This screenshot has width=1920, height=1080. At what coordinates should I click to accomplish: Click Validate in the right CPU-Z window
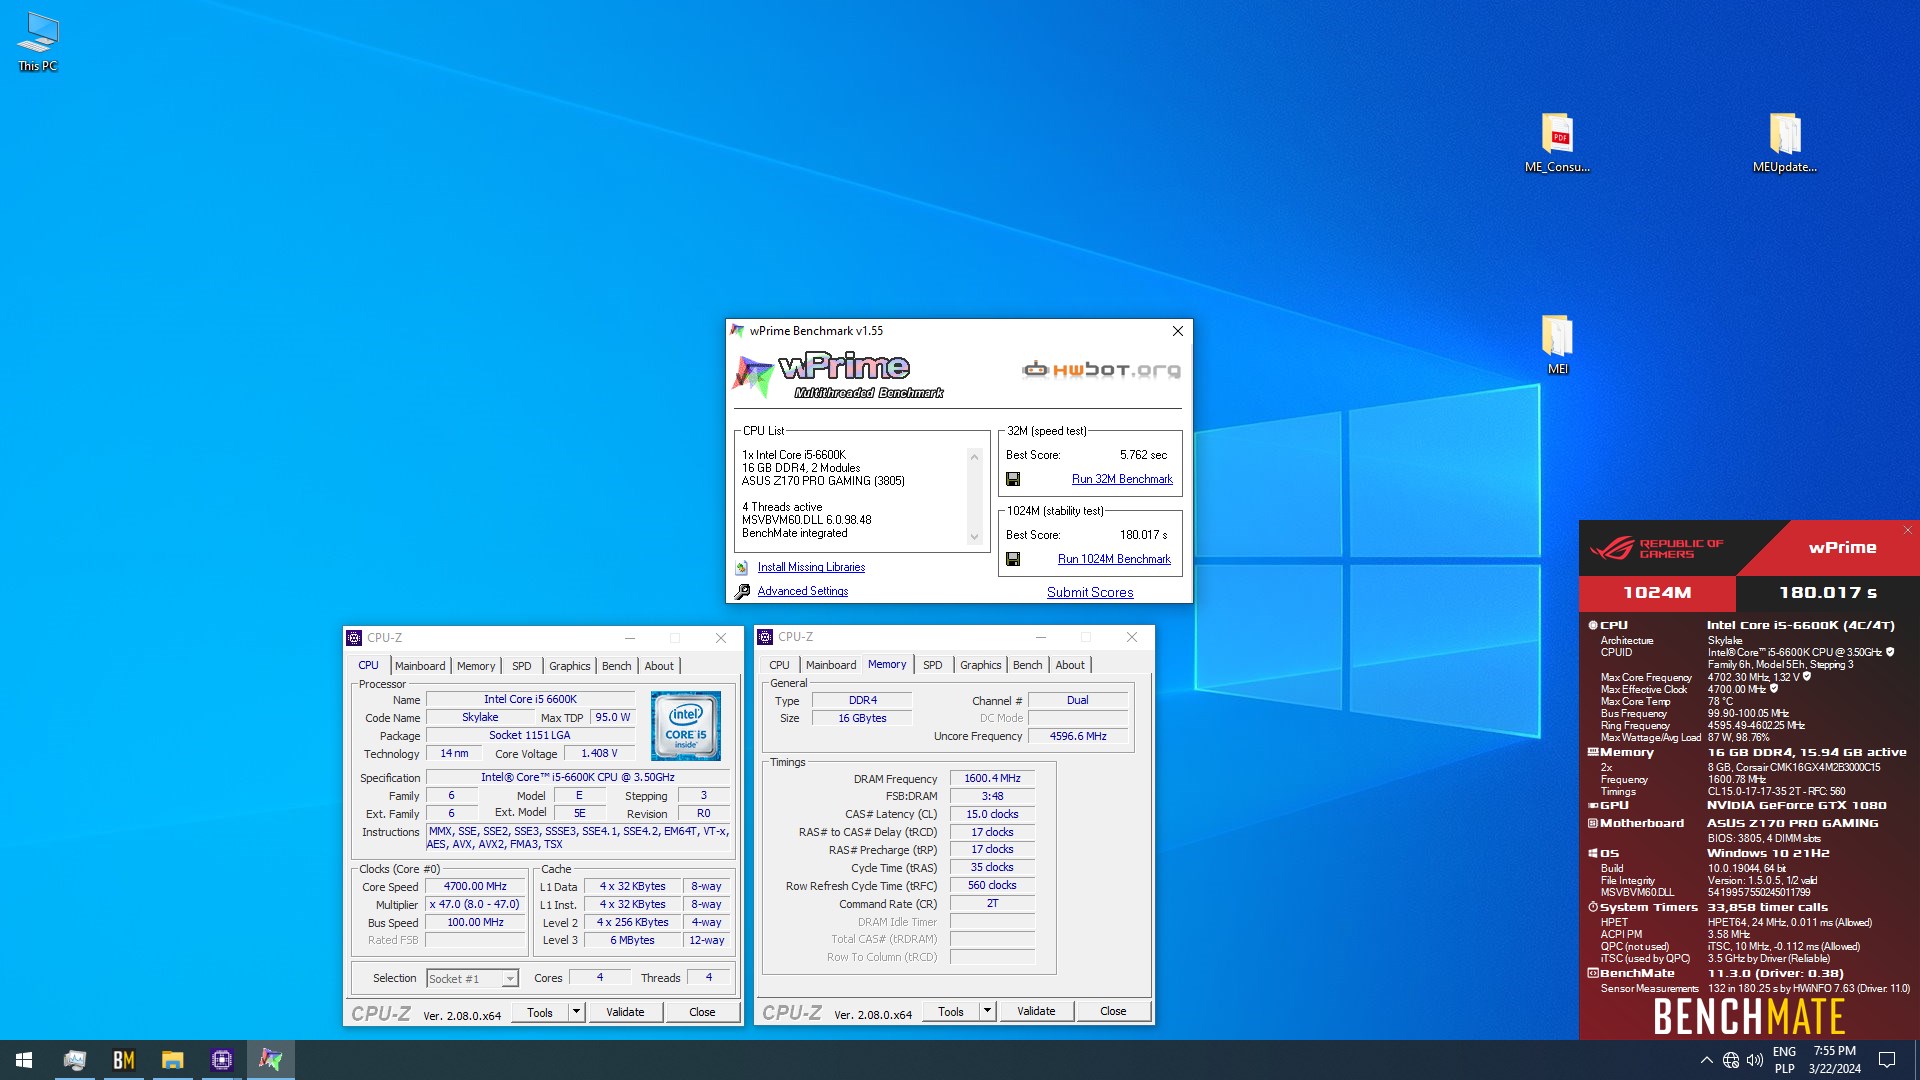pyautogui.click(x=1036, y=1011)
